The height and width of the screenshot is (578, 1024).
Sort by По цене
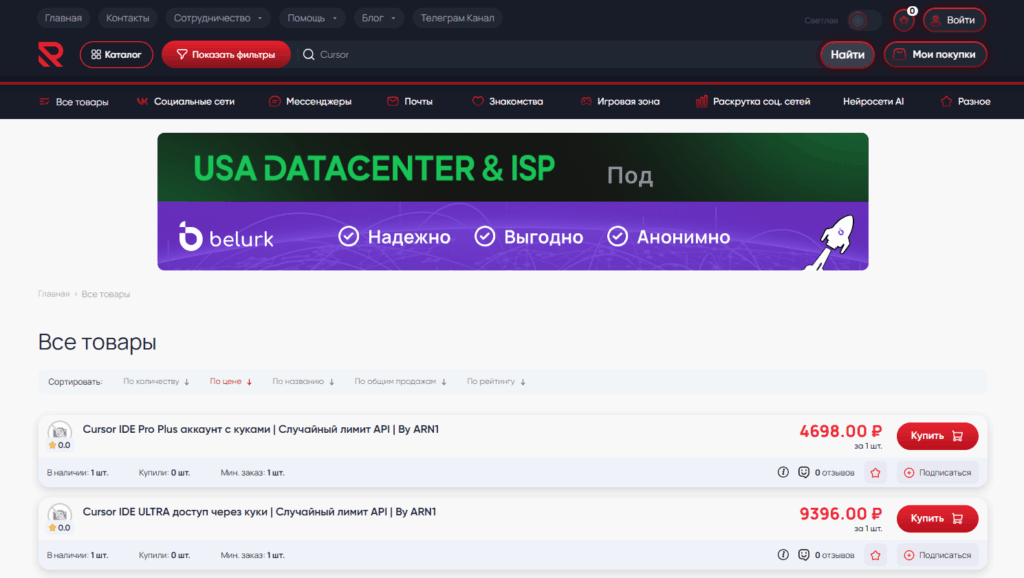coord(231,381)
